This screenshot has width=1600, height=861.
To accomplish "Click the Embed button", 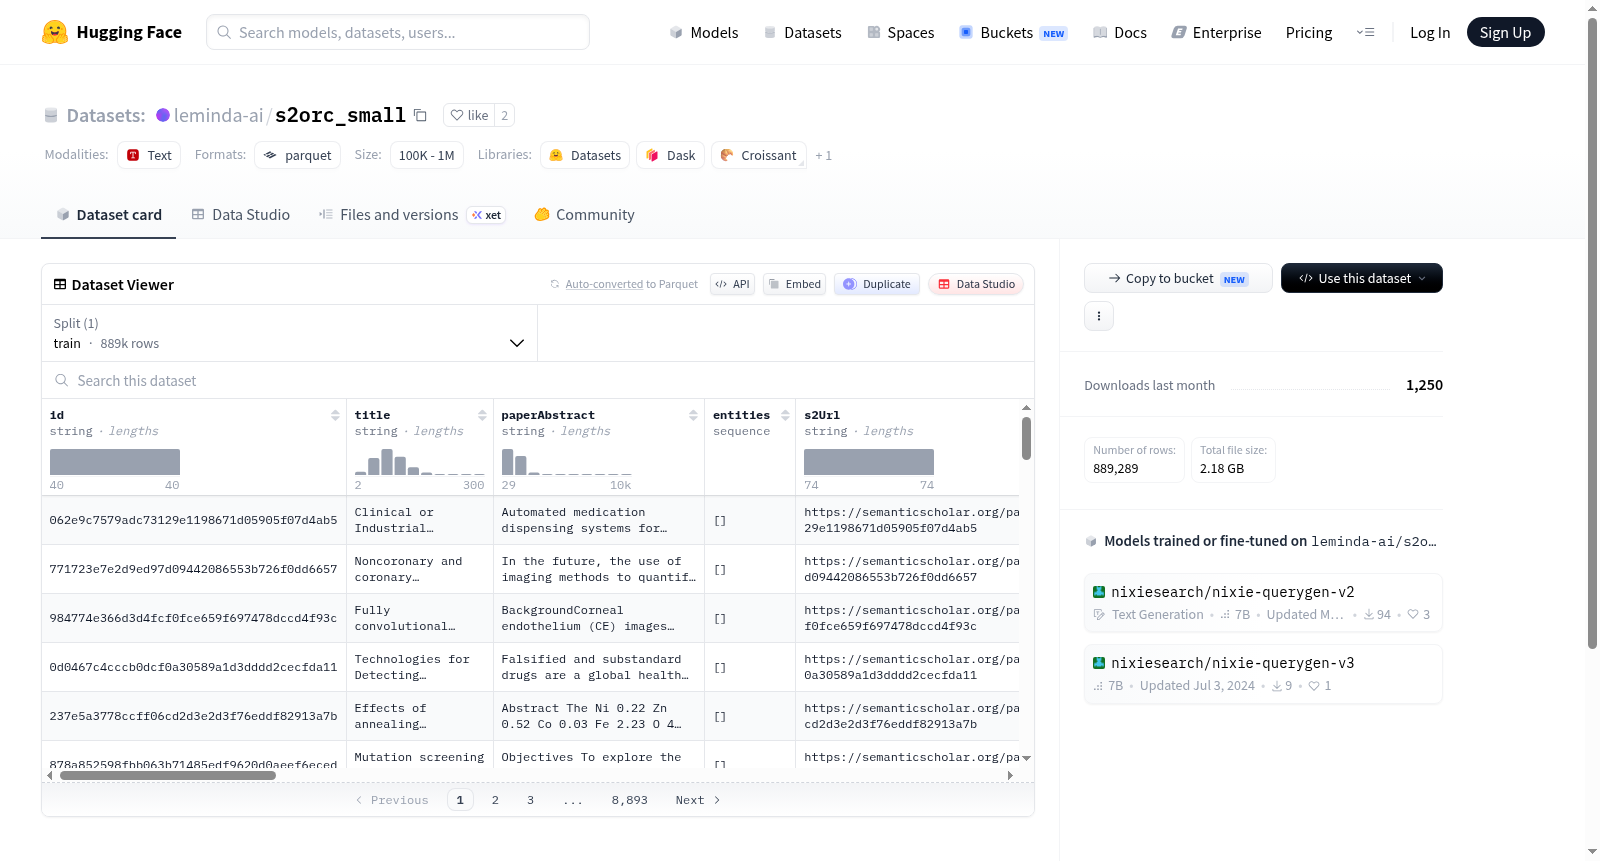I will (x=796, y=284).
